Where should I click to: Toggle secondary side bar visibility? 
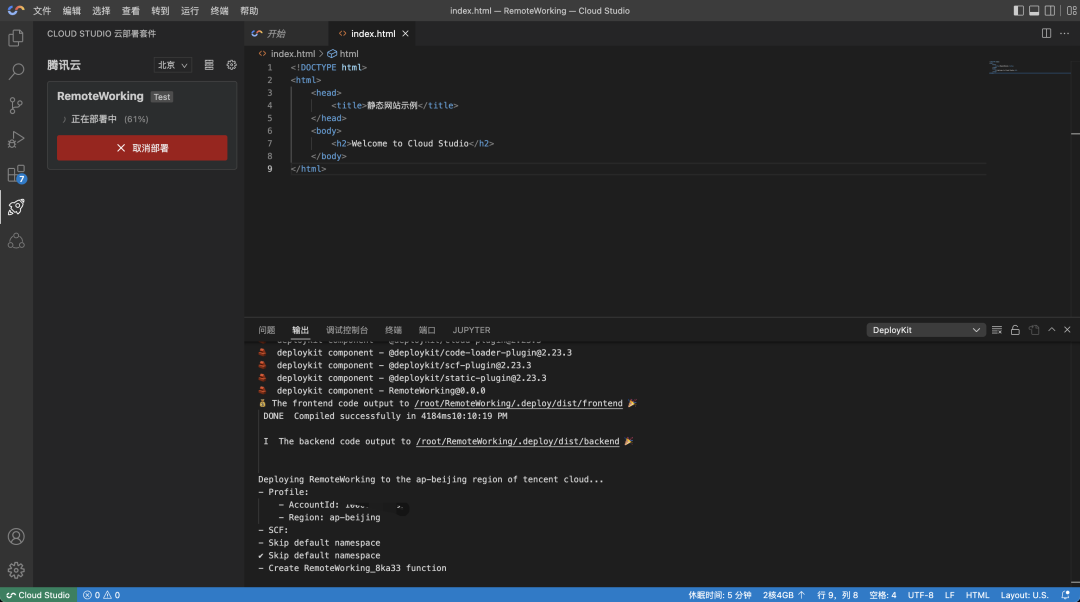coord(1050,10)
